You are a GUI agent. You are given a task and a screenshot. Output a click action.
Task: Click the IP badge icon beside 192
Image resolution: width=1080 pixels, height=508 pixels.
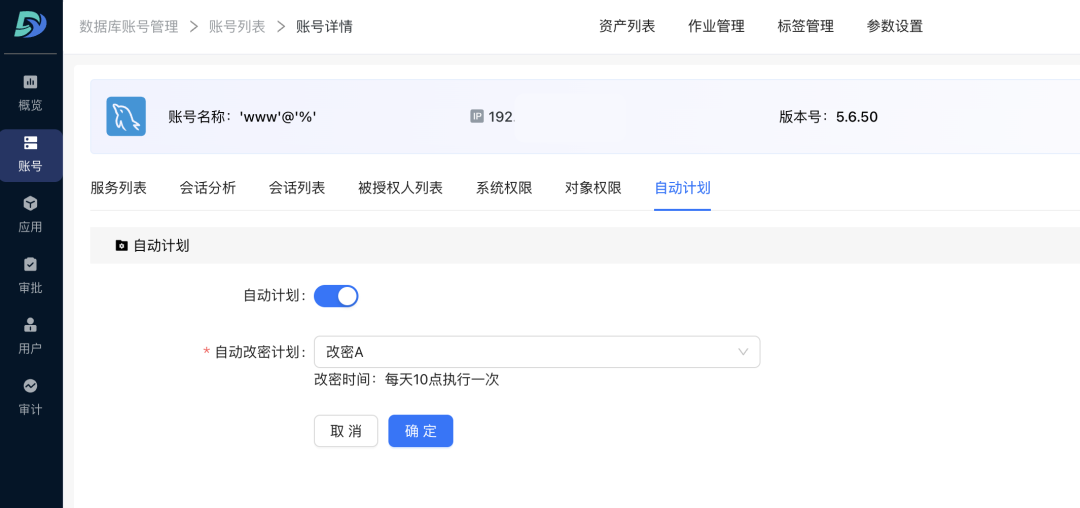pos(477,117)
